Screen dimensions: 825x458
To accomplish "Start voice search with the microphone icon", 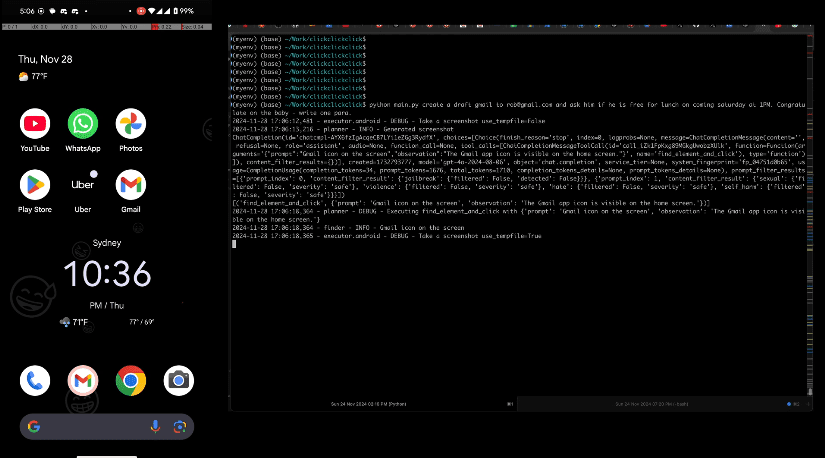I will [155, 426].
